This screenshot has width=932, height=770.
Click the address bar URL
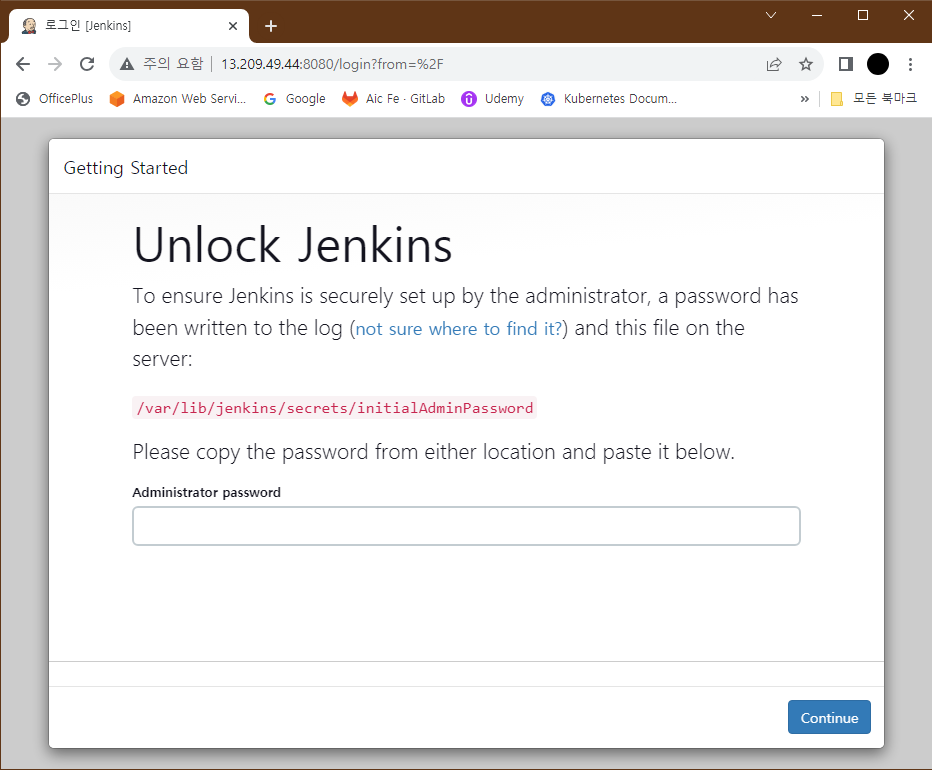click(x=332, y=64)
